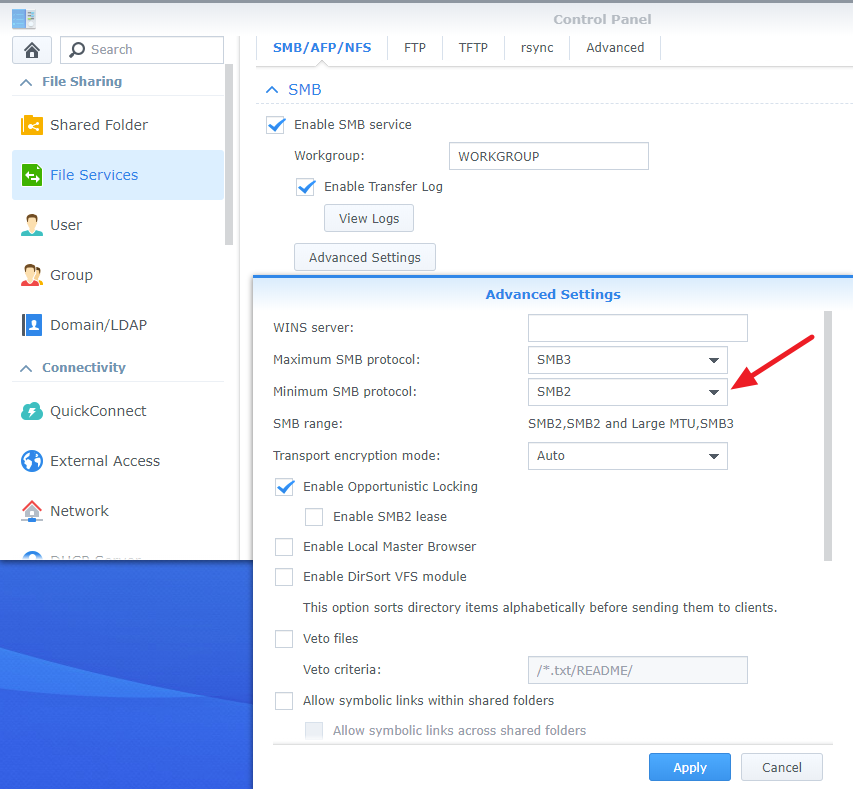
Task: Click the search magnifier icon
Action: tap(77, 50)
